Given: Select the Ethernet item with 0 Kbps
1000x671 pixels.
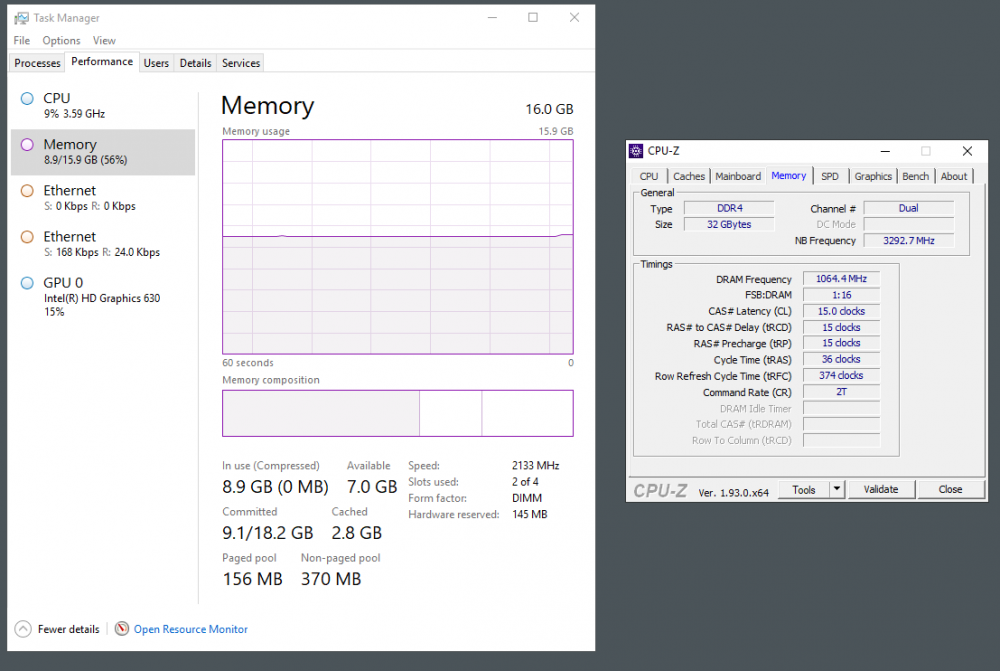Looking at the screenshot, I should tap(103, 198).
